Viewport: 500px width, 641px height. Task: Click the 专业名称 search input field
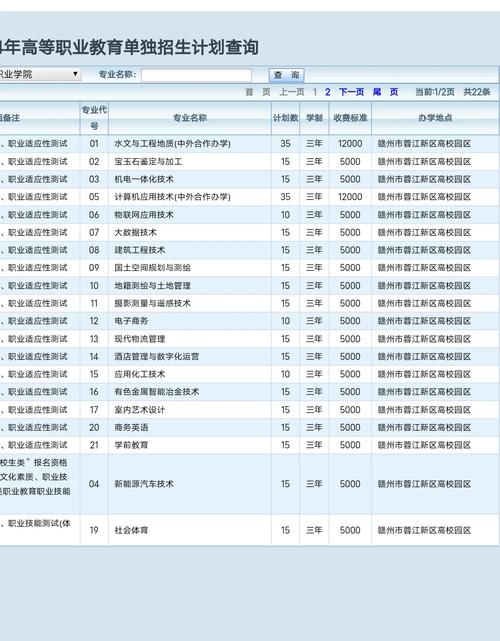[x=197, y=75]
